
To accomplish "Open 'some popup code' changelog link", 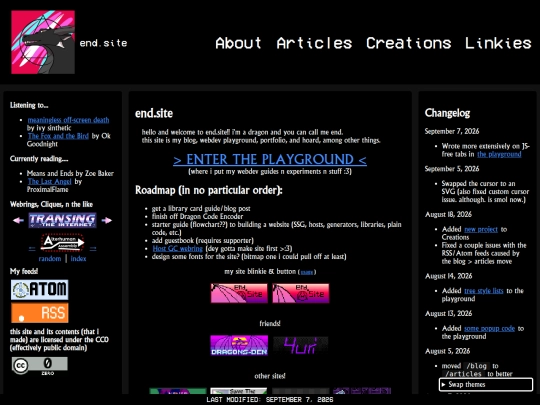I will 489,328.
